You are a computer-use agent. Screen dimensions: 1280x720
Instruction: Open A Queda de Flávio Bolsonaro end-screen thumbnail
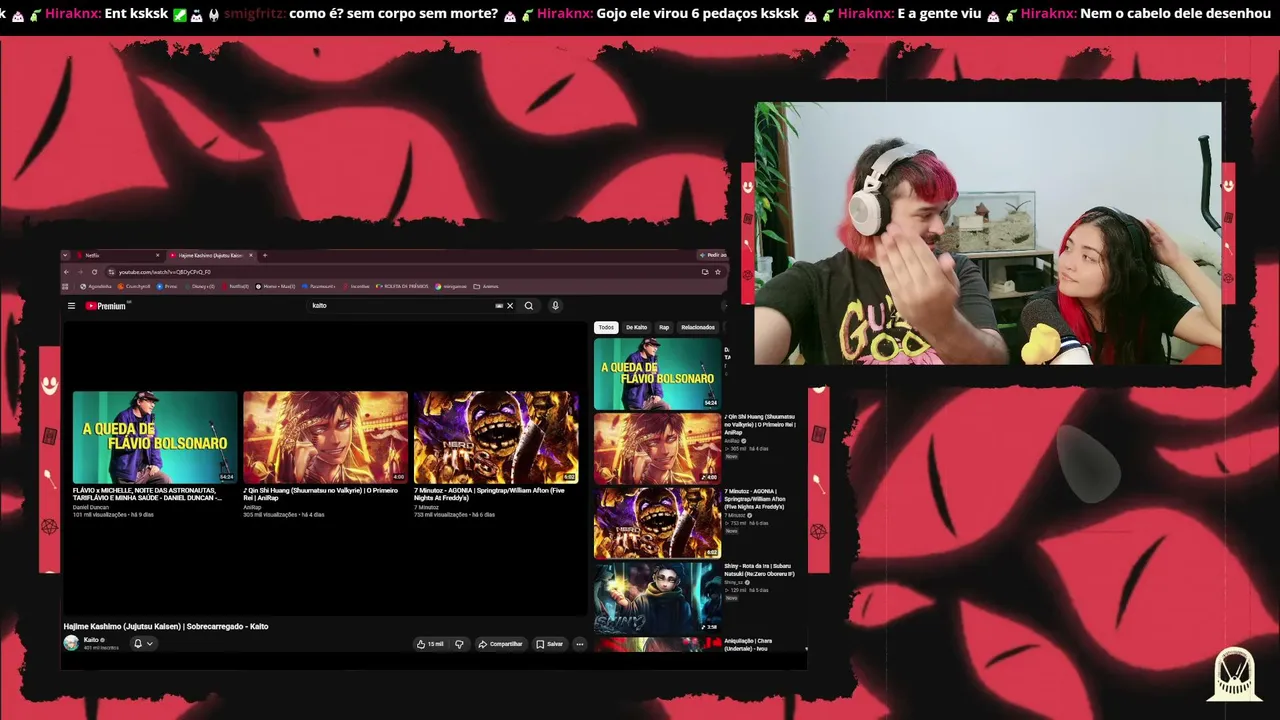pyautogui.click(x=155, y=437)
